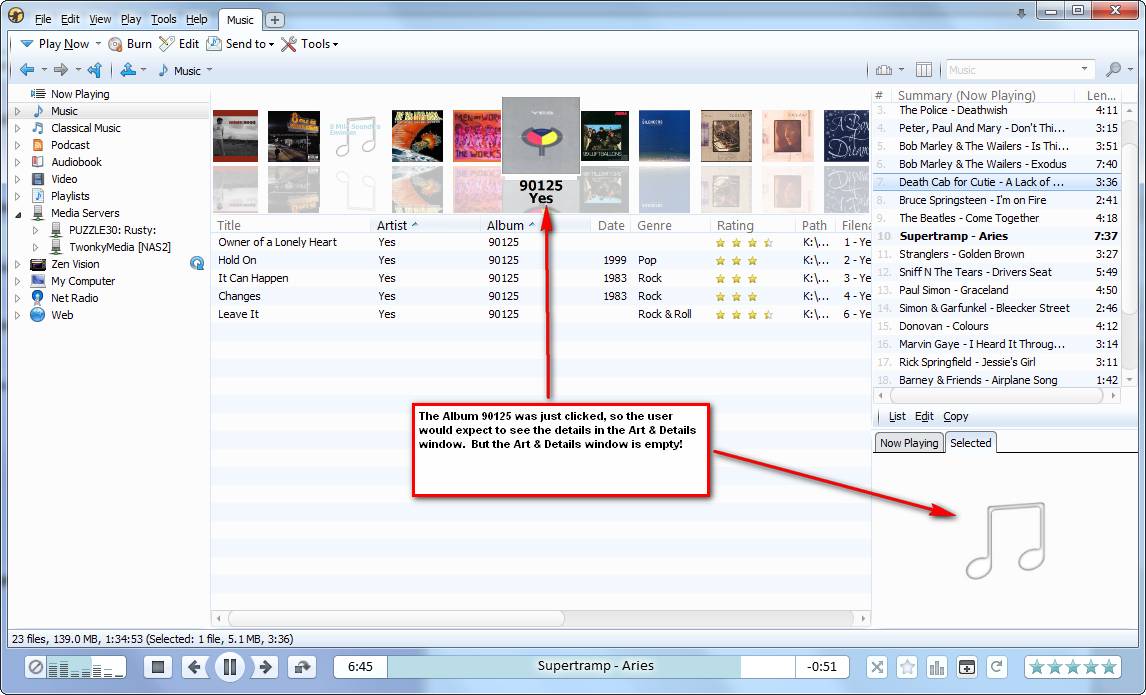Expand the Playlists tree node

pos(17,196)
